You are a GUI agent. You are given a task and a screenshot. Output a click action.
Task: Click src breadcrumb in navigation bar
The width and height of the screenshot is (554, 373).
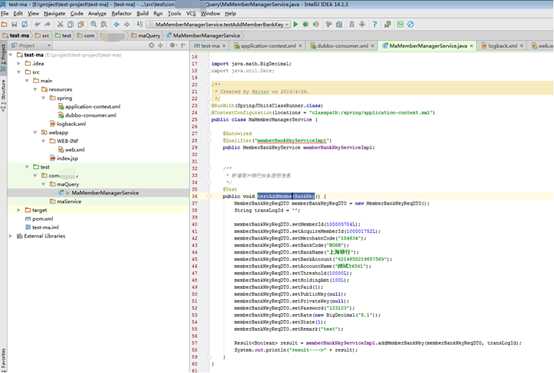[x=42, y=36]
